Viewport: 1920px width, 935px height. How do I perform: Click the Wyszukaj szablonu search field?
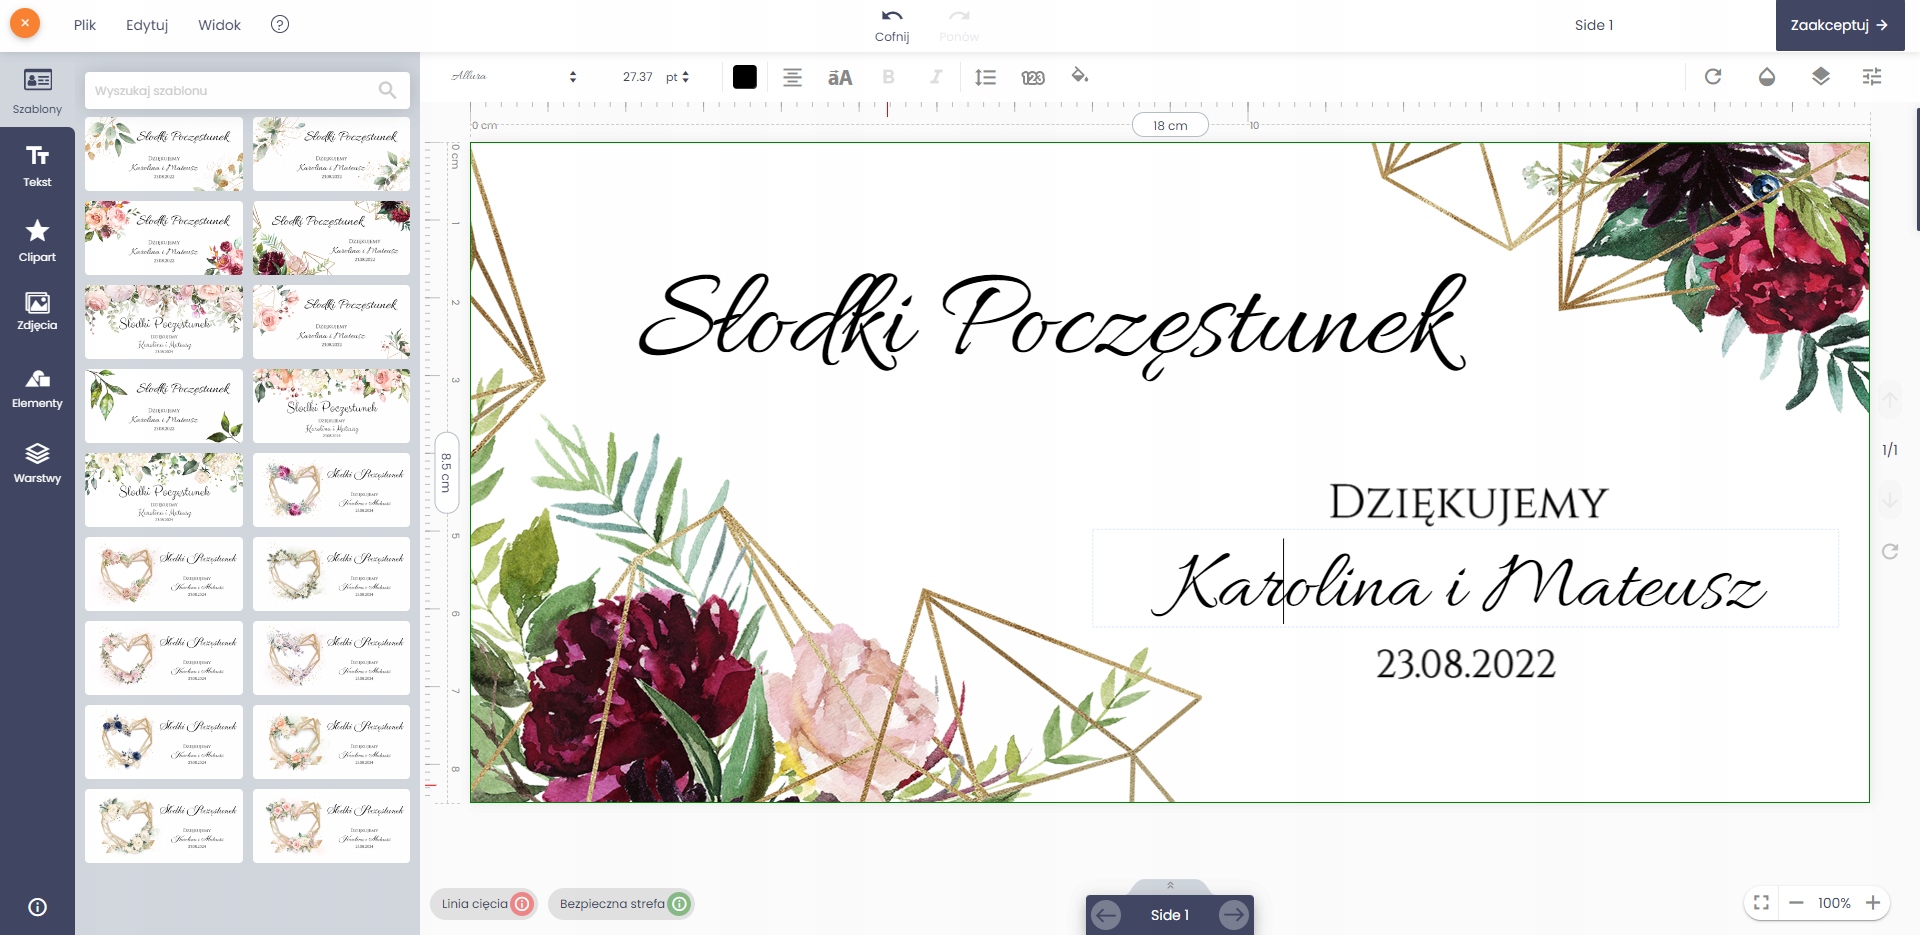[x=235, y=91]
